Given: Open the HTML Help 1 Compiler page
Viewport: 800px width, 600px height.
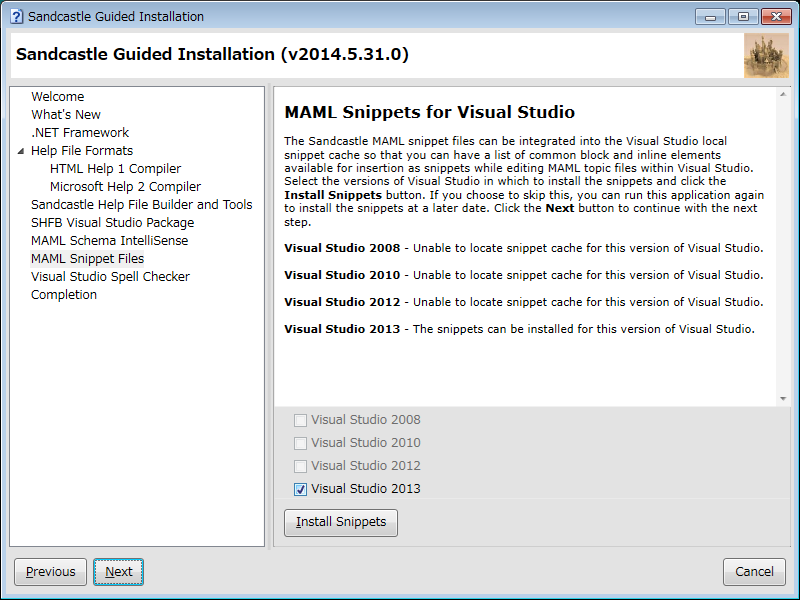Looking at the screenshot, I should pyautogui.click(x=115, y=168).
